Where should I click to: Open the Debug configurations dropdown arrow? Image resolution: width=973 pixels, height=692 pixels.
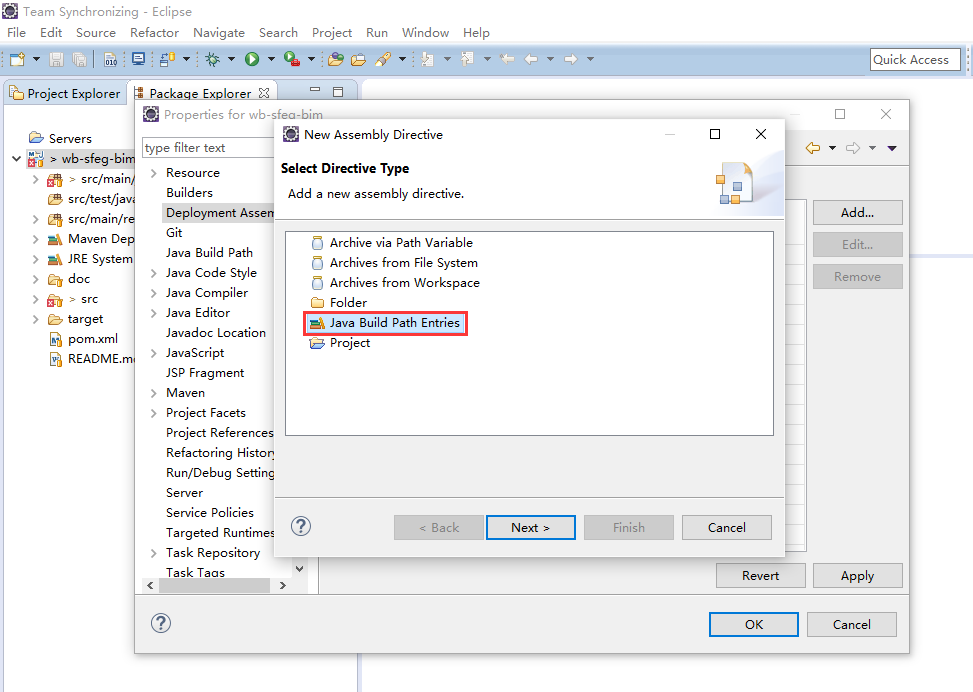click(231, 59)
